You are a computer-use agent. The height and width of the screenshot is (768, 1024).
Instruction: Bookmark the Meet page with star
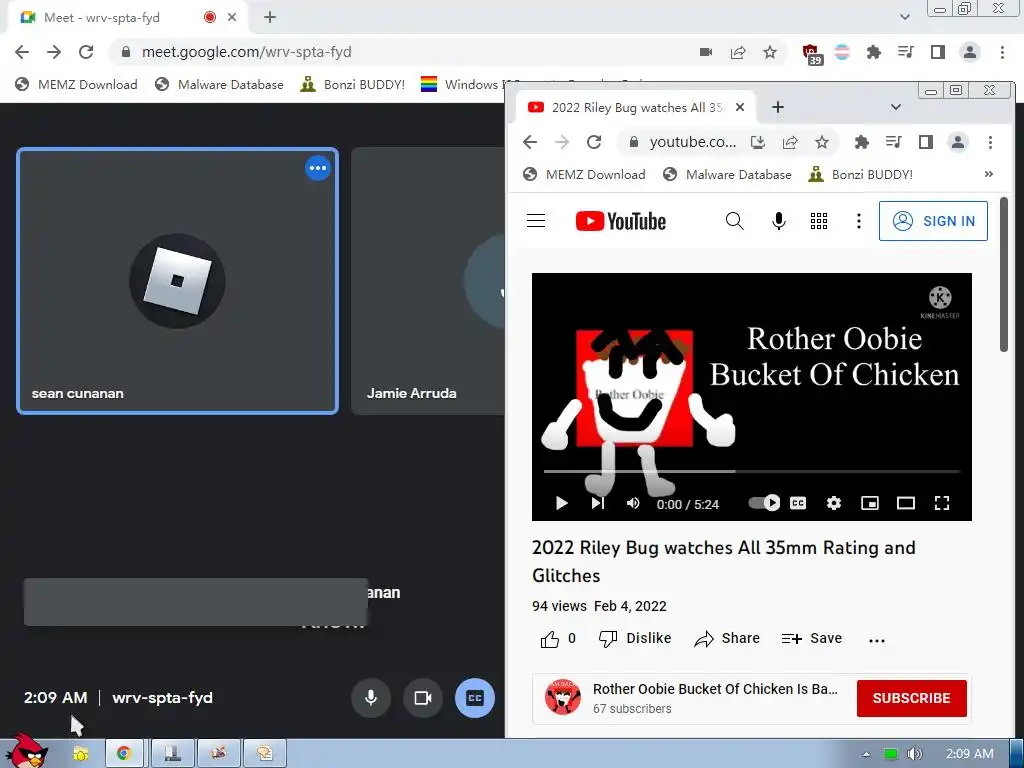tap(770, 52)
